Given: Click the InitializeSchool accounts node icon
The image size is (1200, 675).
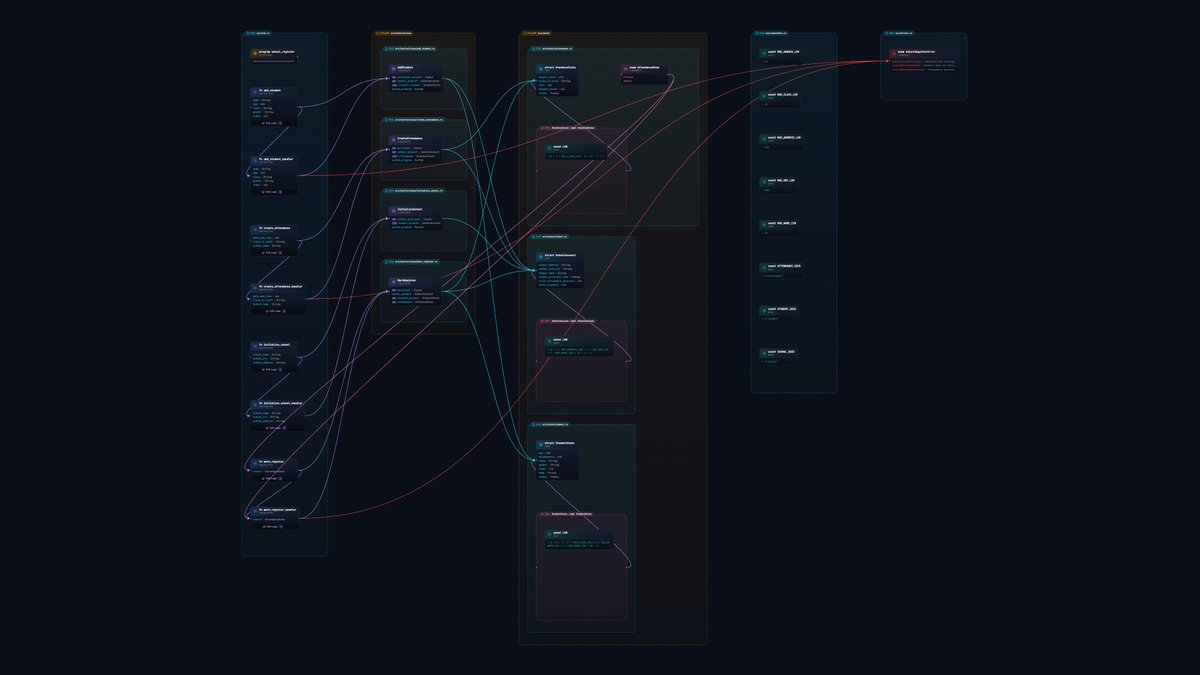Looking at the screenshot, I should coord(394,210).
